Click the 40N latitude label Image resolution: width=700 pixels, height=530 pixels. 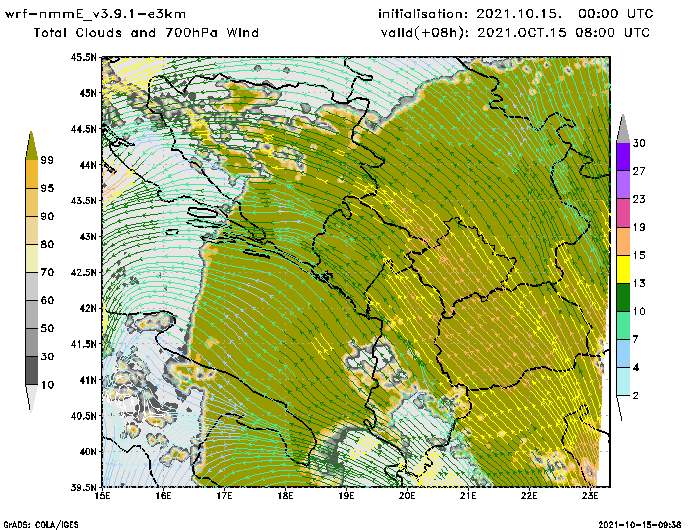[88, 451]
